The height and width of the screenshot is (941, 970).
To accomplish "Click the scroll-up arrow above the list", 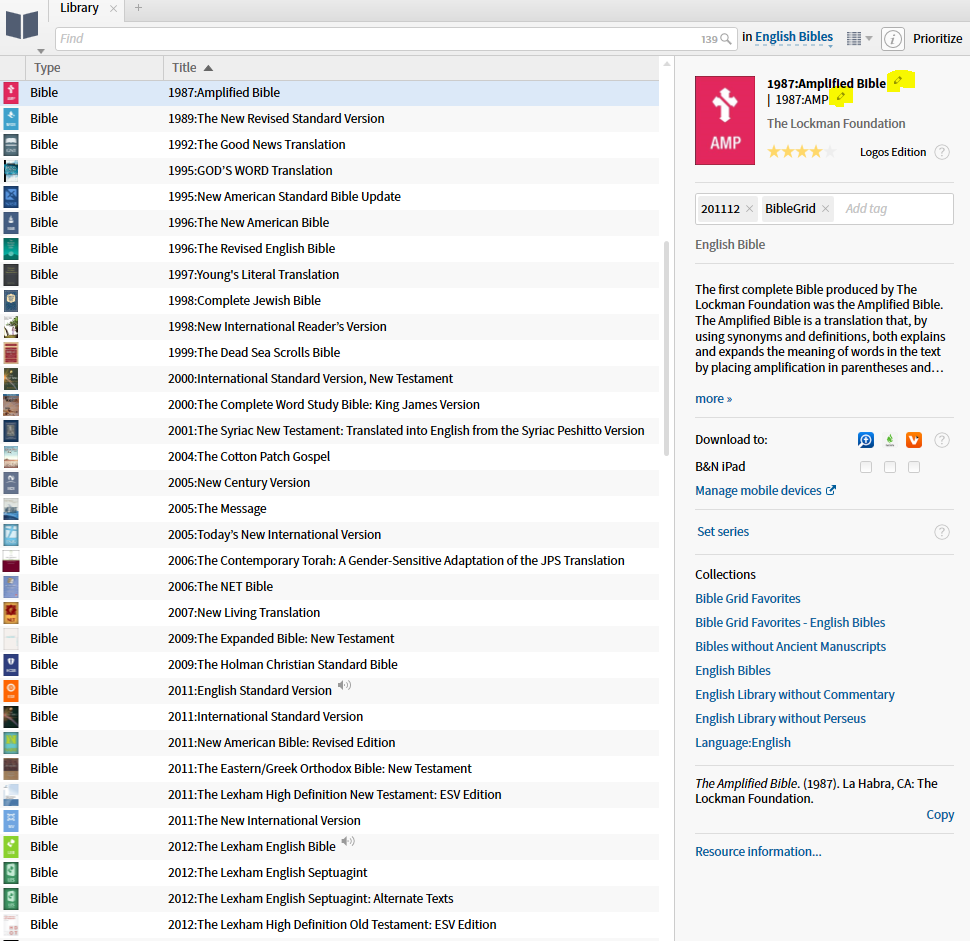I will point(666,64).
